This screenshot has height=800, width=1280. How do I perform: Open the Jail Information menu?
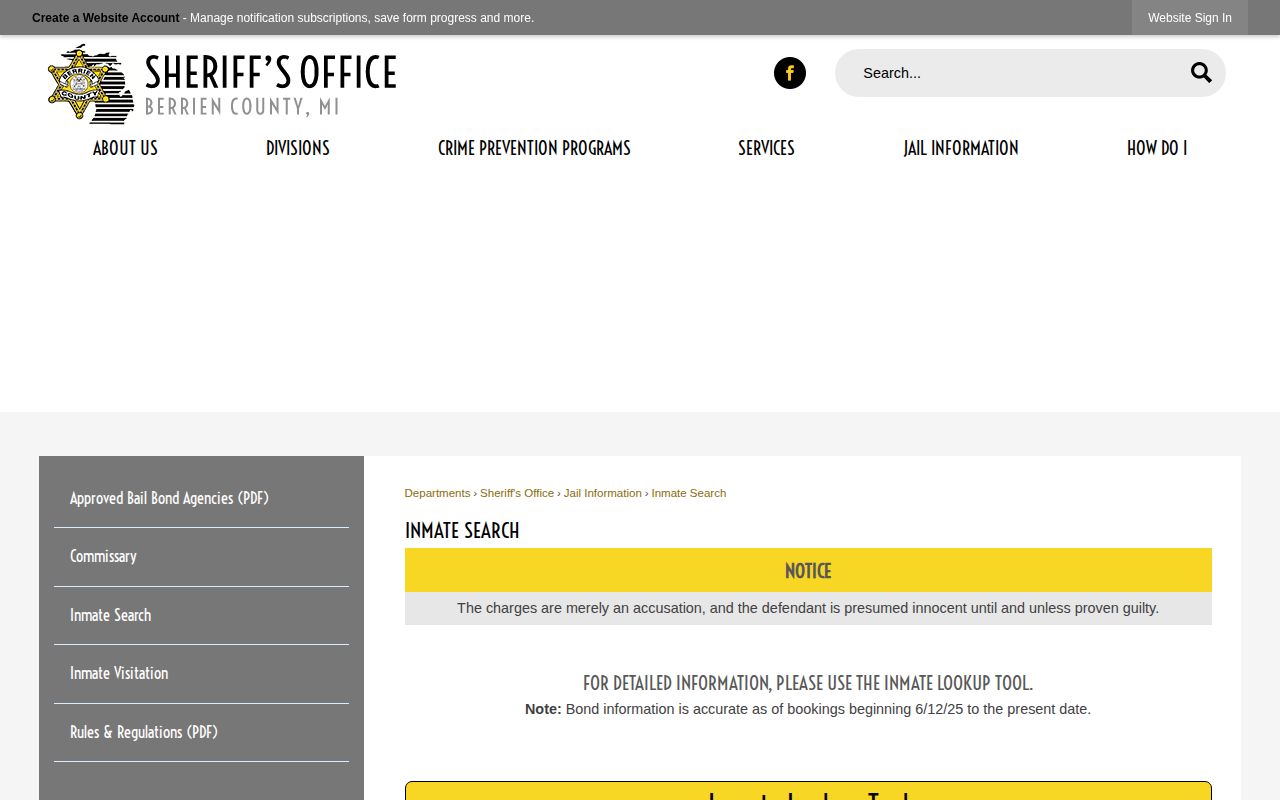961,148
